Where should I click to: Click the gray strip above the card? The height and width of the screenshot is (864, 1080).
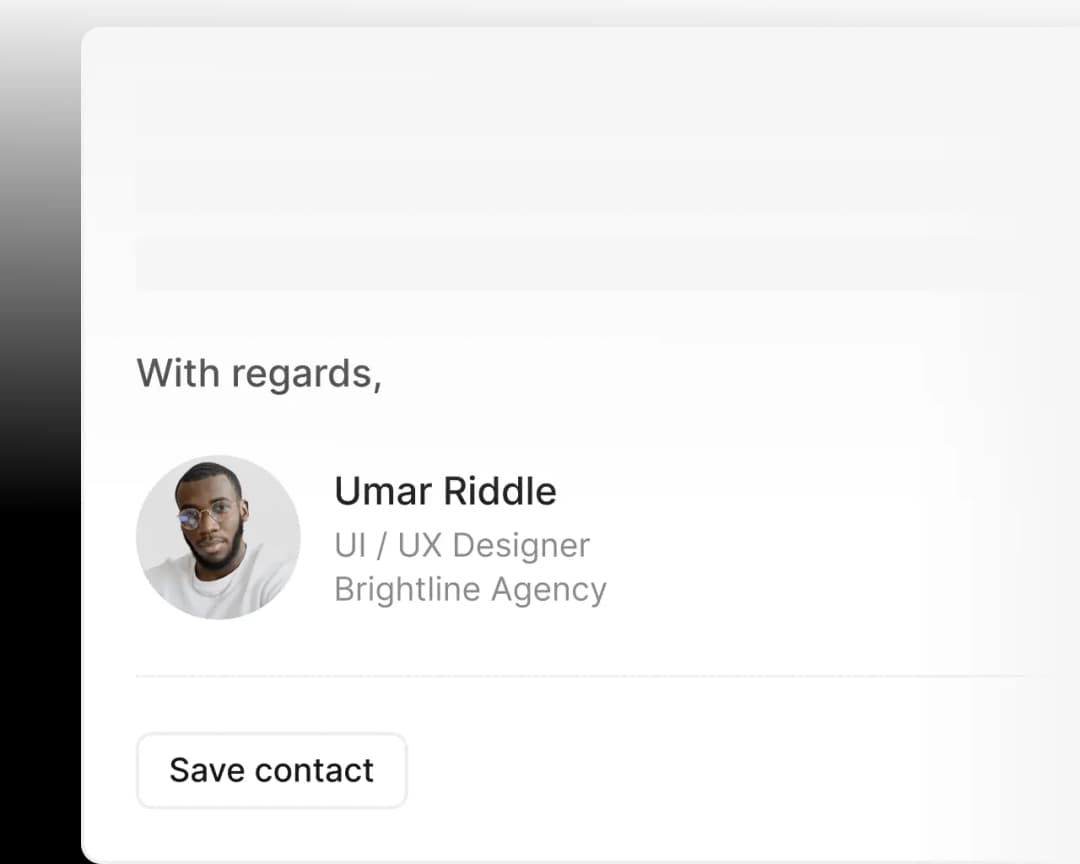click(540, 12)
